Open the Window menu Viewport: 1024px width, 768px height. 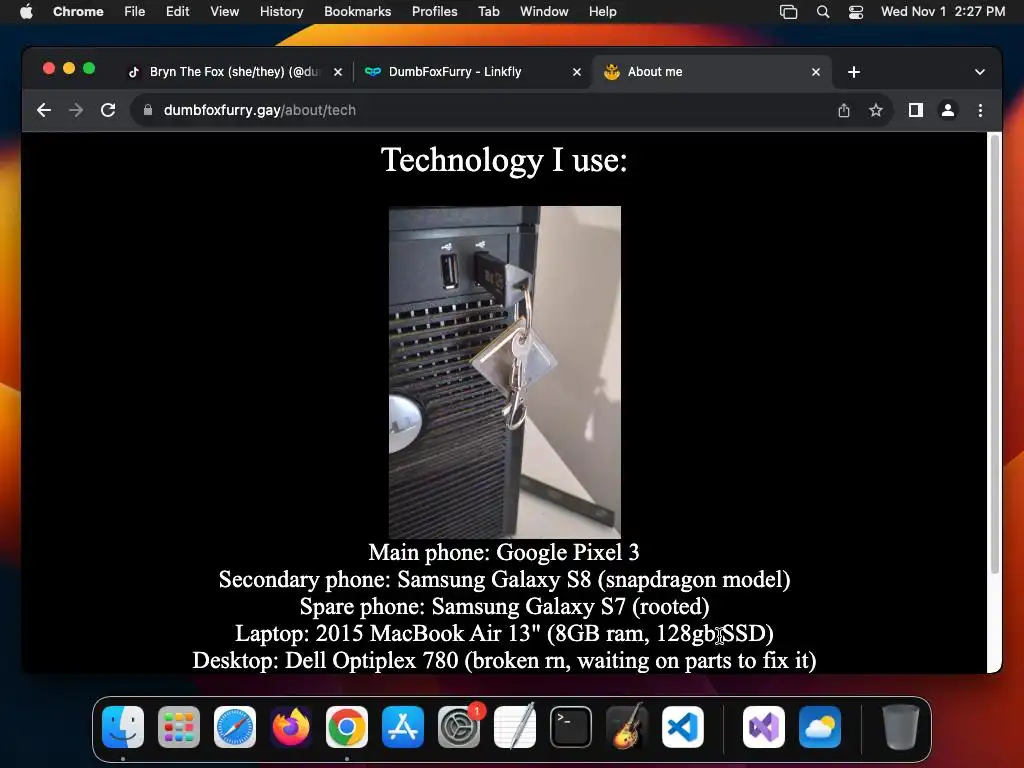(x=544, y=12)
